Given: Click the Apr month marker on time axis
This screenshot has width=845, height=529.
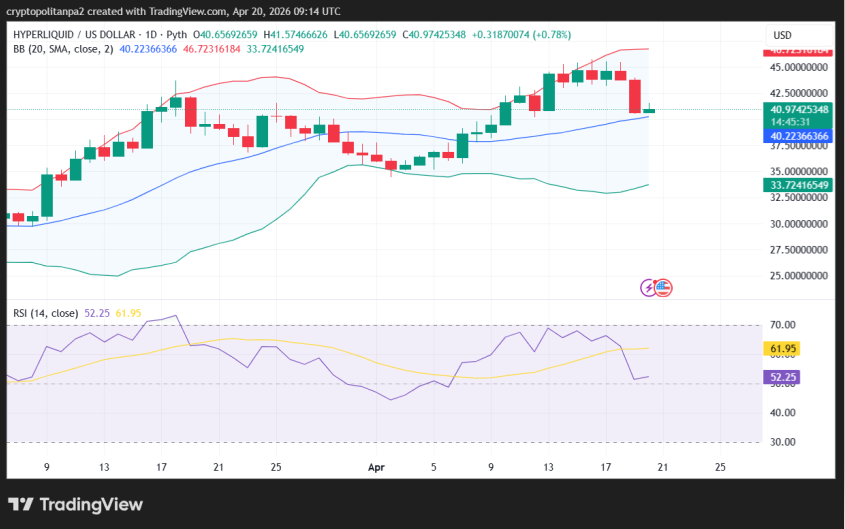Looking at the screenshot, I should coord(376,466).
